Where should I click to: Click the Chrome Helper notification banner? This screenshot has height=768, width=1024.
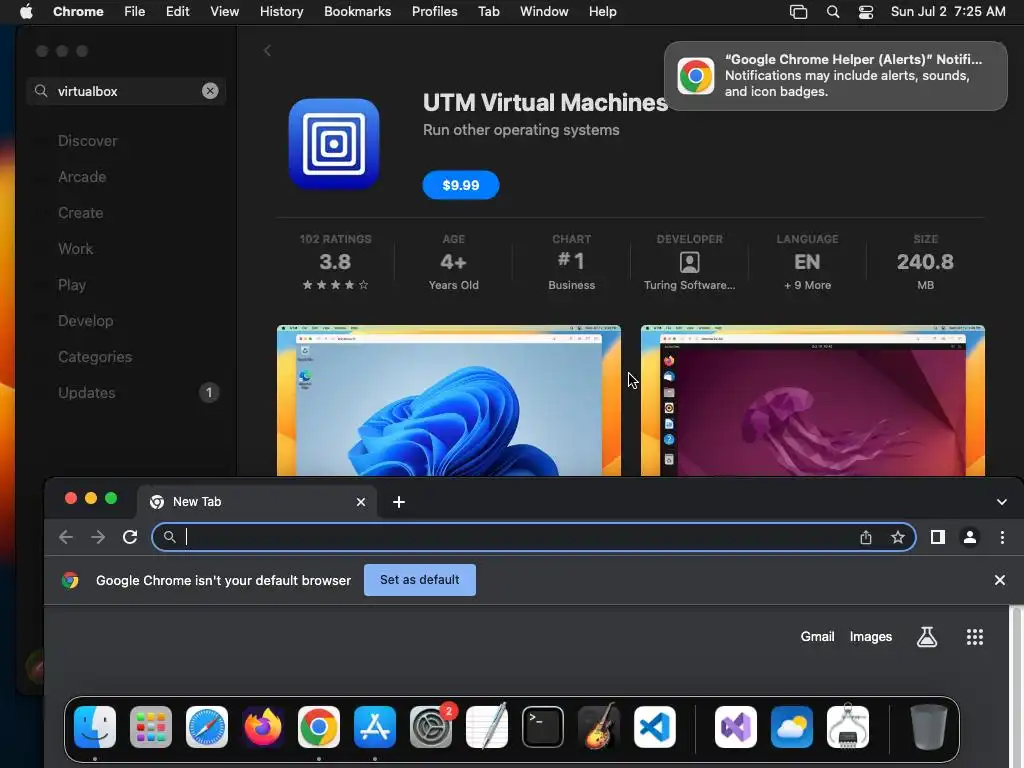[x=835, y=76]
